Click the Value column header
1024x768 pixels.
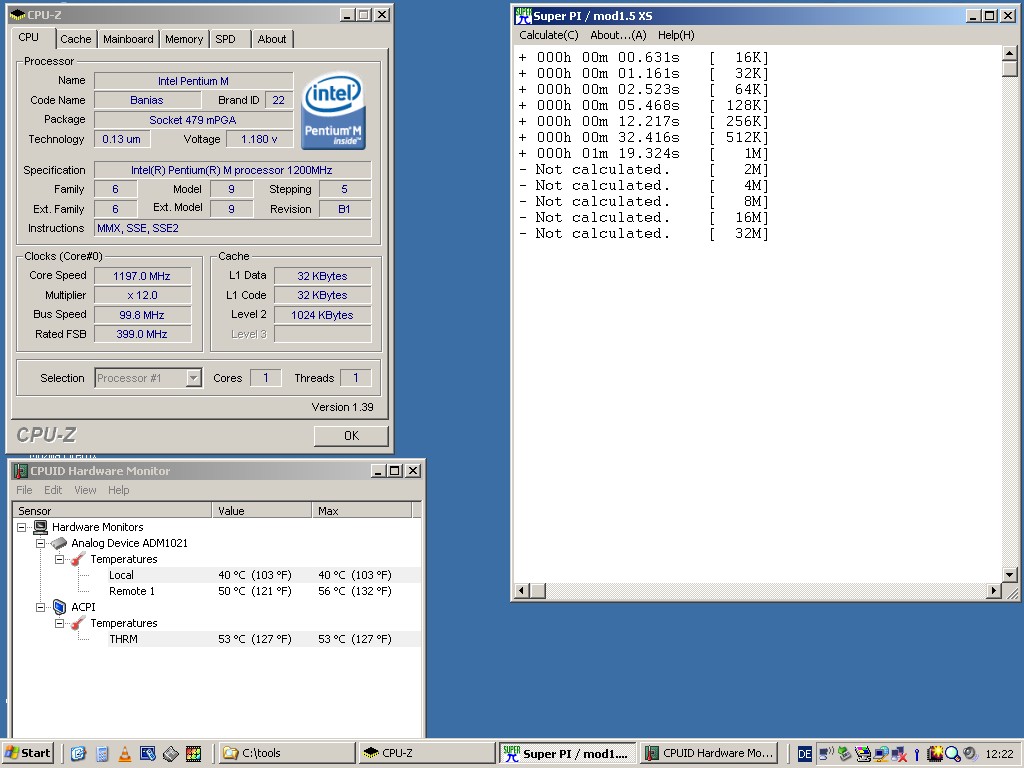262,511
